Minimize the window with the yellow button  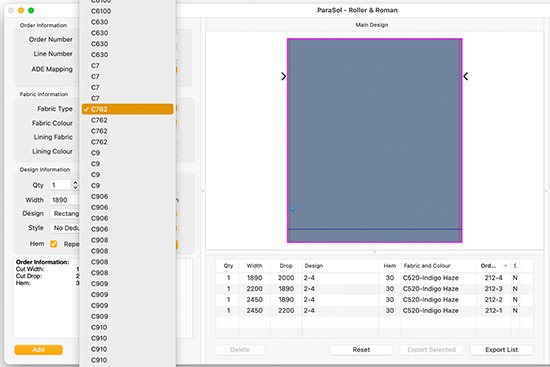click(x=21, y=11)
